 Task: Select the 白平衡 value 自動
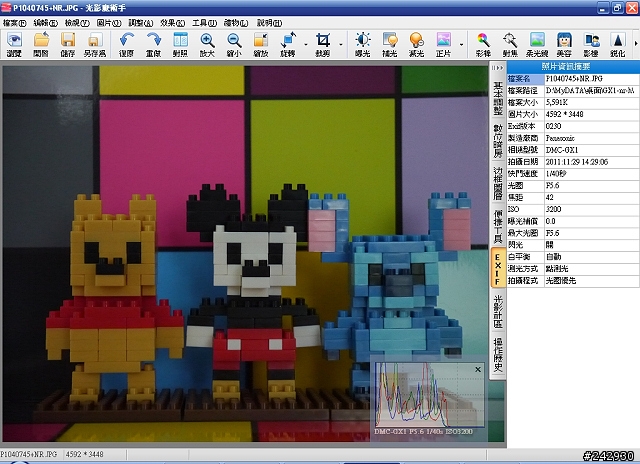point(553,257)
